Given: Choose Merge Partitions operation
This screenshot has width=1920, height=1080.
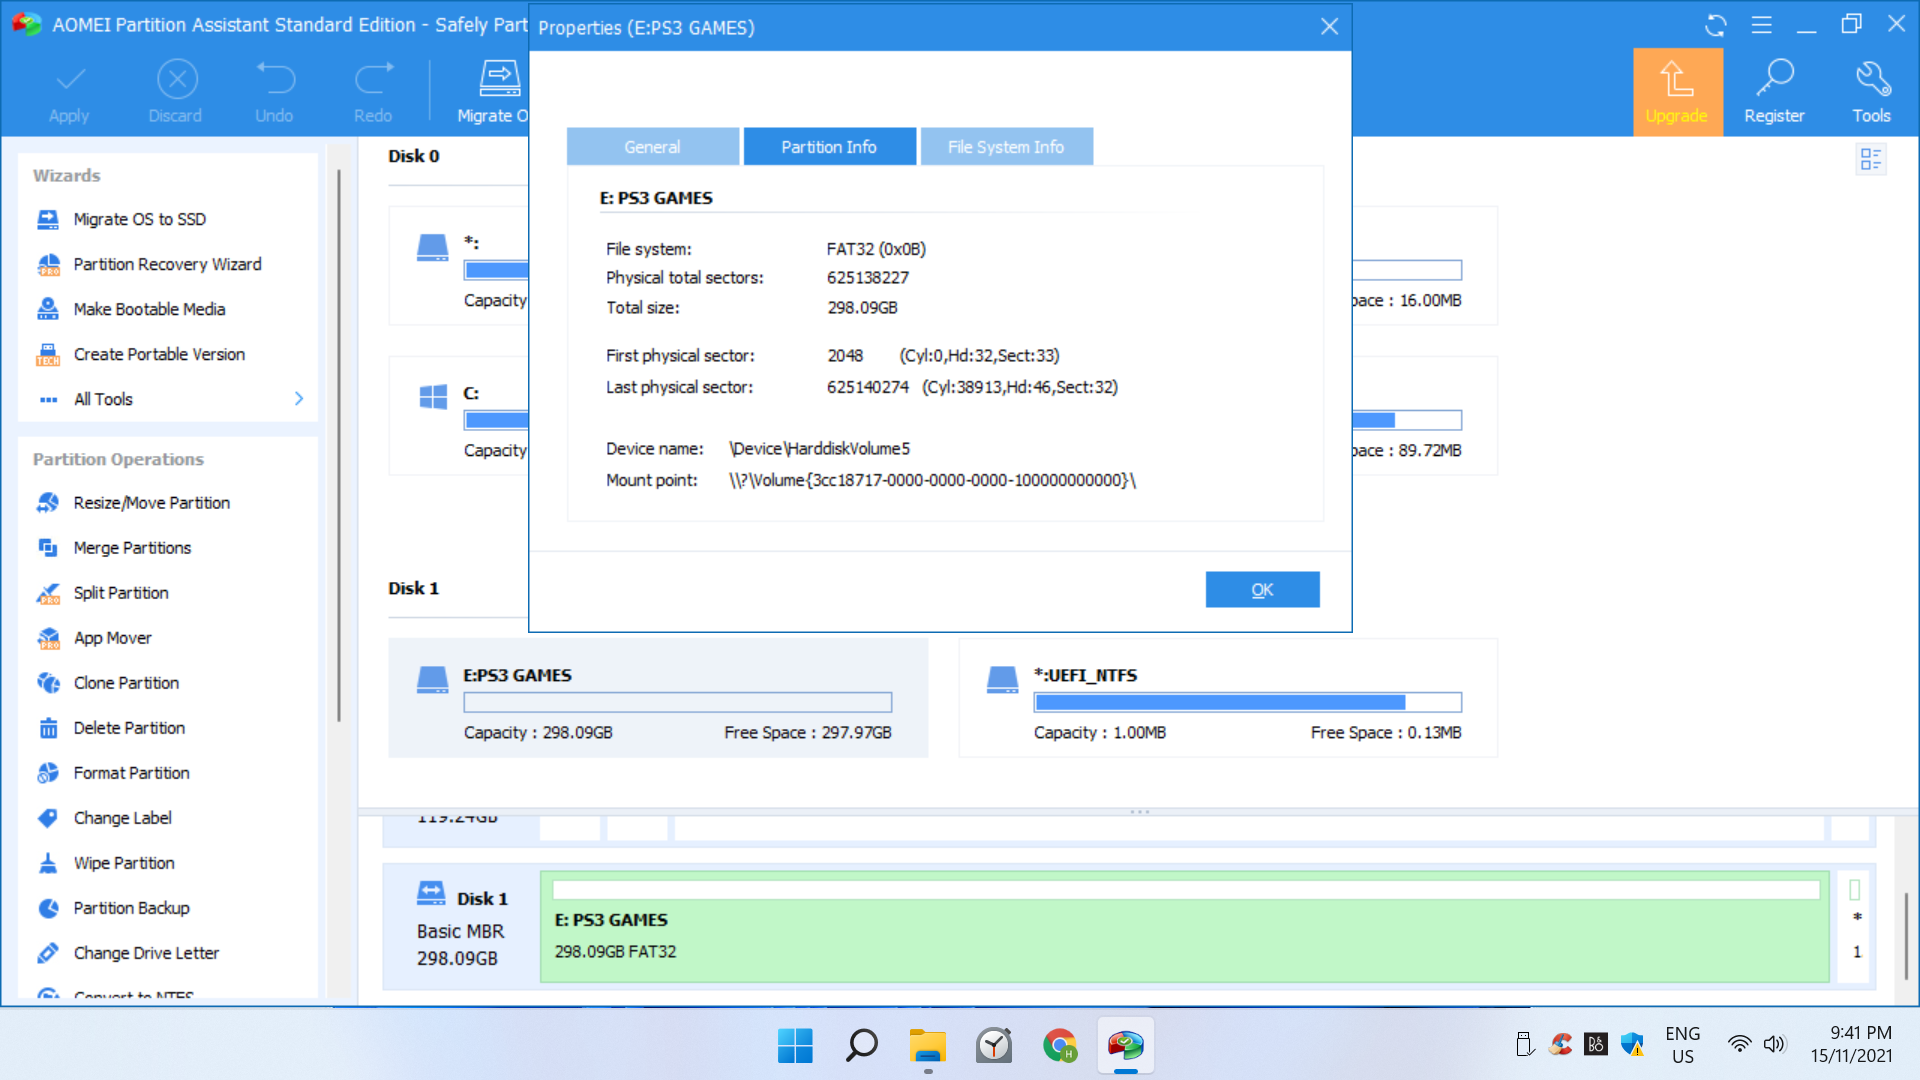Looking at the screenshot, I should point(132,548).
